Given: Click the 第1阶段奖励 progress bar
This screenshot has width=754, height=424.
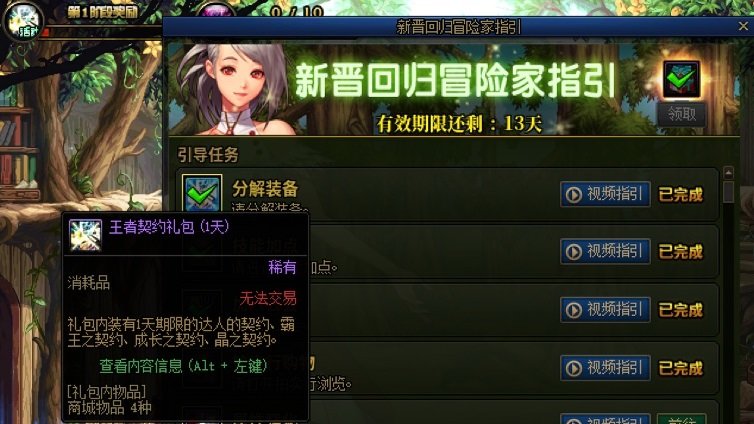Looking at the screenshot, I should [102, 33].
